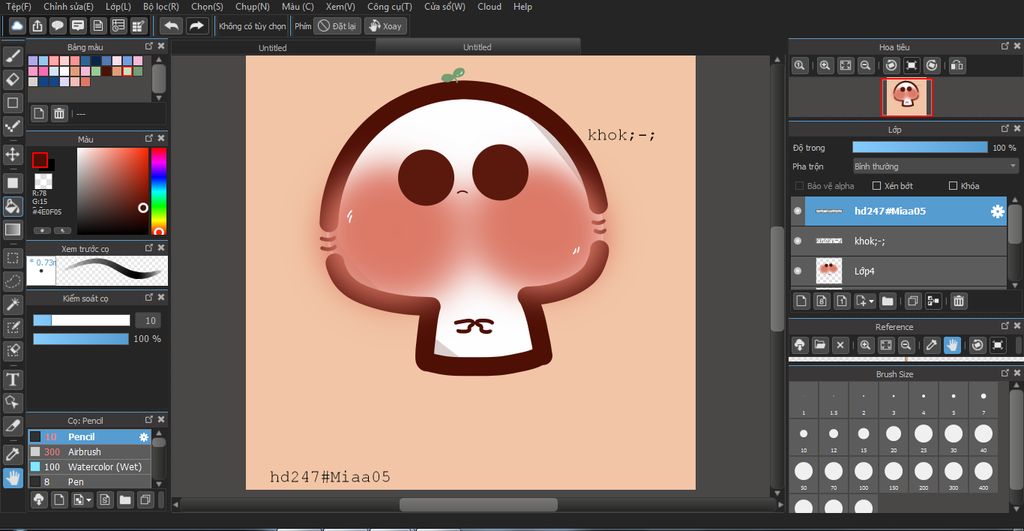Viewport: 1024px width, 531px height.
Task: Select the Hand pan tool
Action: [x=12, y=478]
